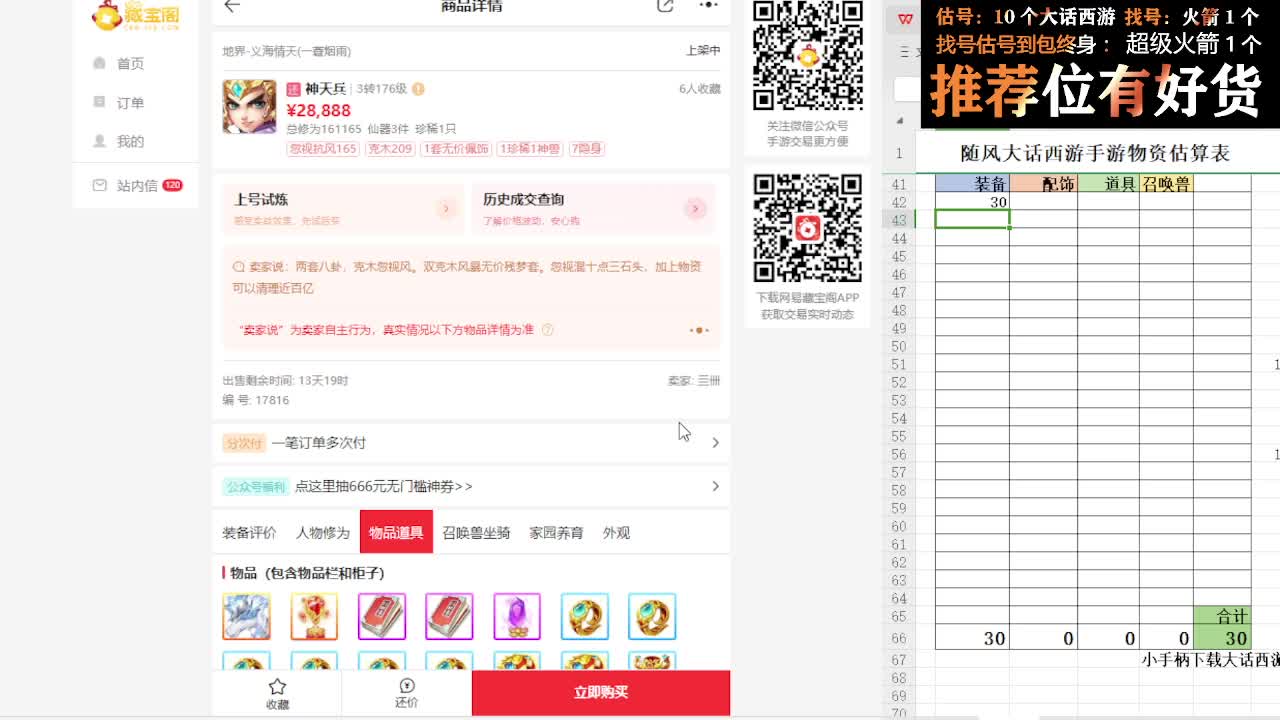Click the 神天兵 character avatar thumbnail

[x=249, y=104]
